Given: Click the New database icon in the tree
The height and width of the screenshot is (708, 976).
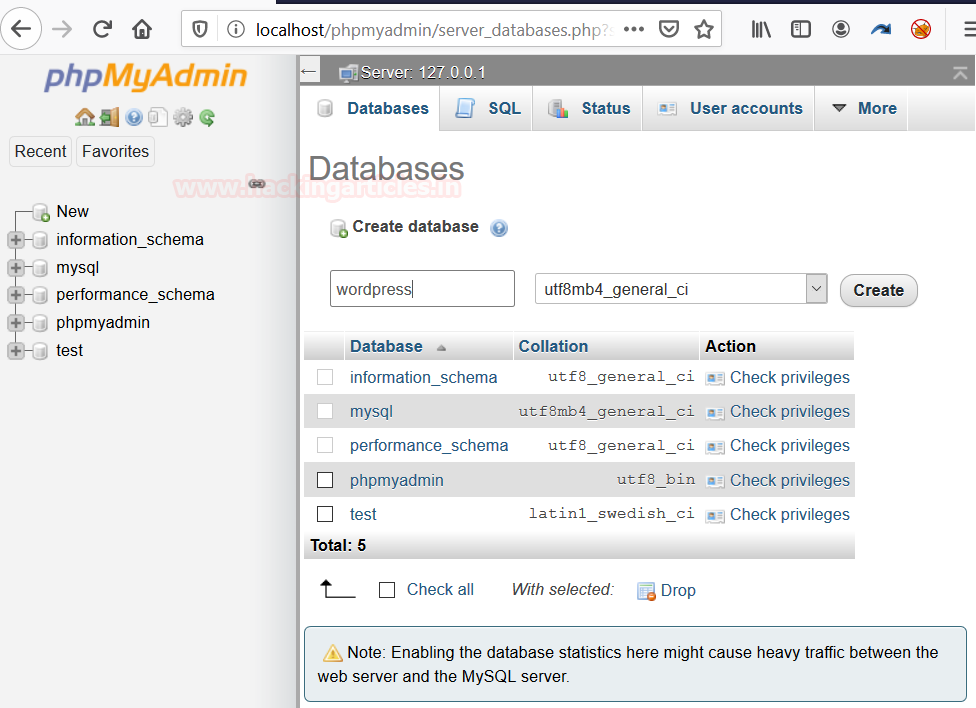Looking at the screenshot, I should (41, 212).
